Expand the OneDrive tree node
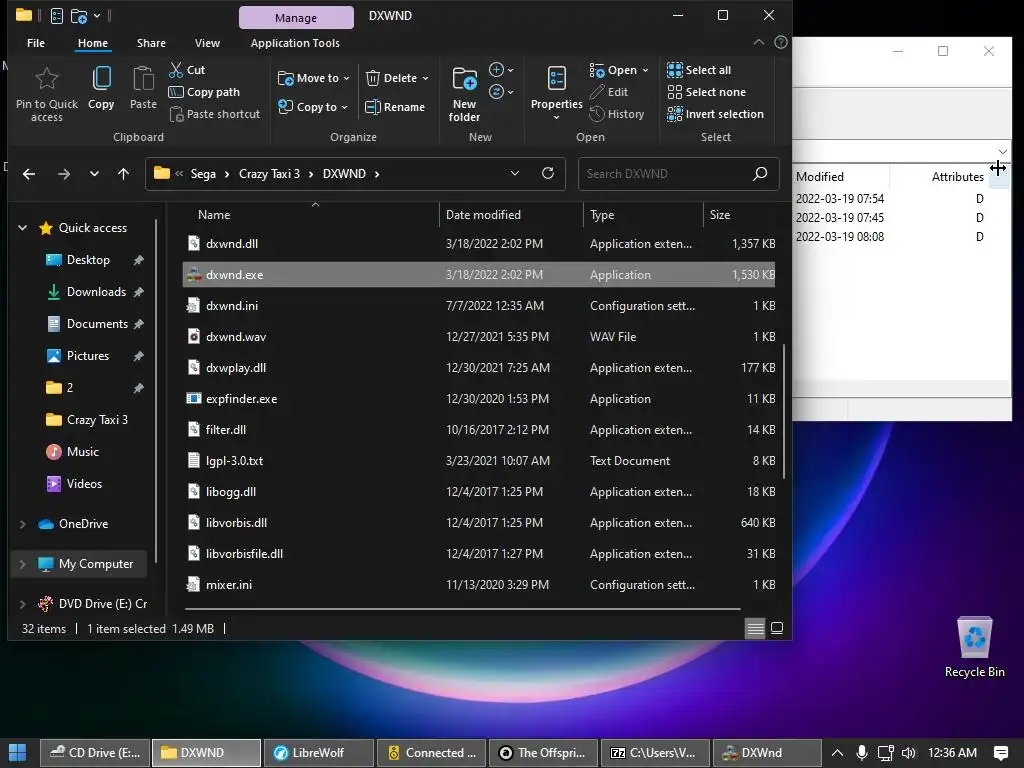 click(22, 524)
